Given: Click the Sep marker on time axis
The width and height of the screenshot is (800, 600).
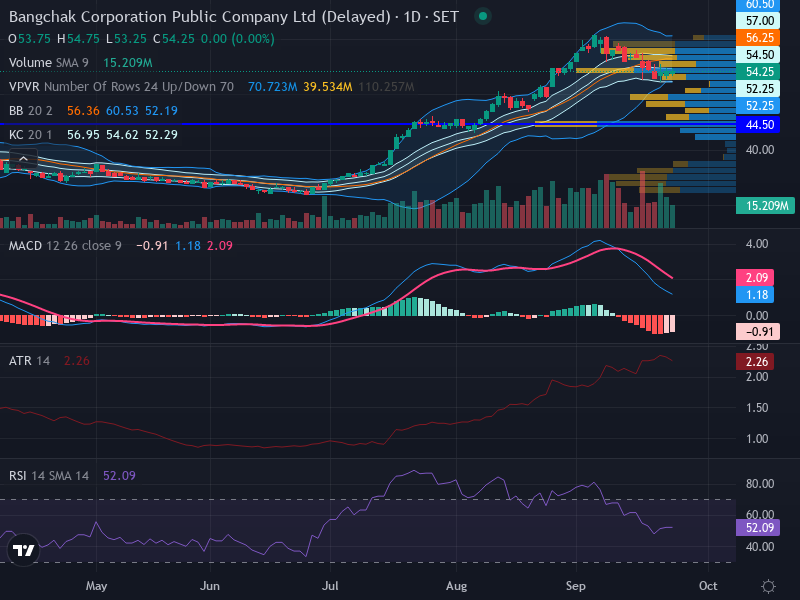Looking at the screenshot, I should [576, 586].
